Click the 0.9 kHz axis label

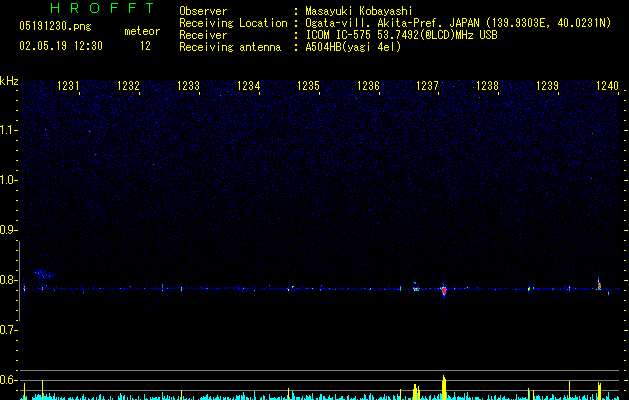8,230
